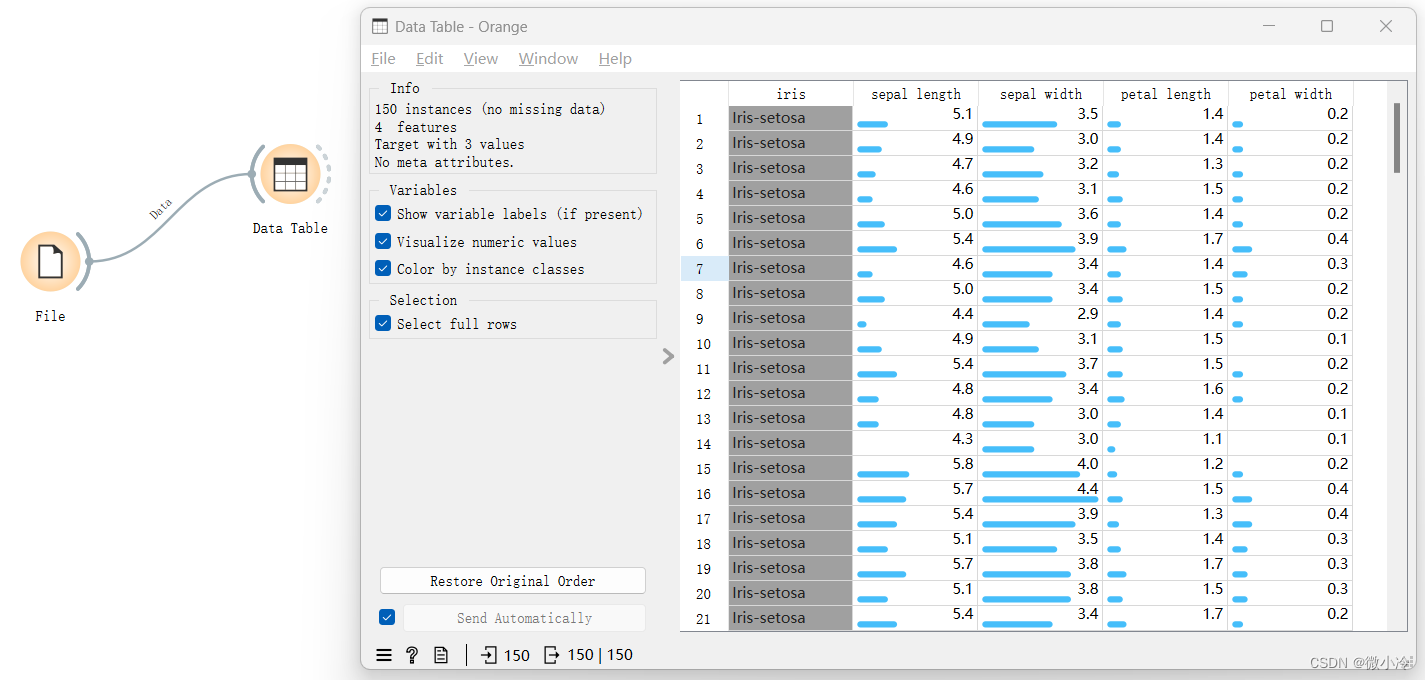Select the File widget node on canvas
Image resolution: width=1425 pixels, height=680 pixels.
50,262
